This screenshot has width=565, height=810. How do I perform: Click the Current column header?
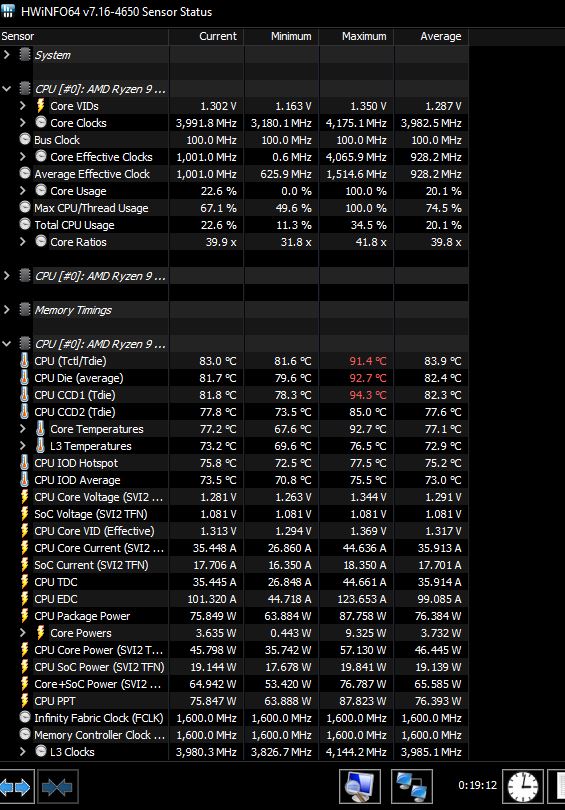coord(206,36)
